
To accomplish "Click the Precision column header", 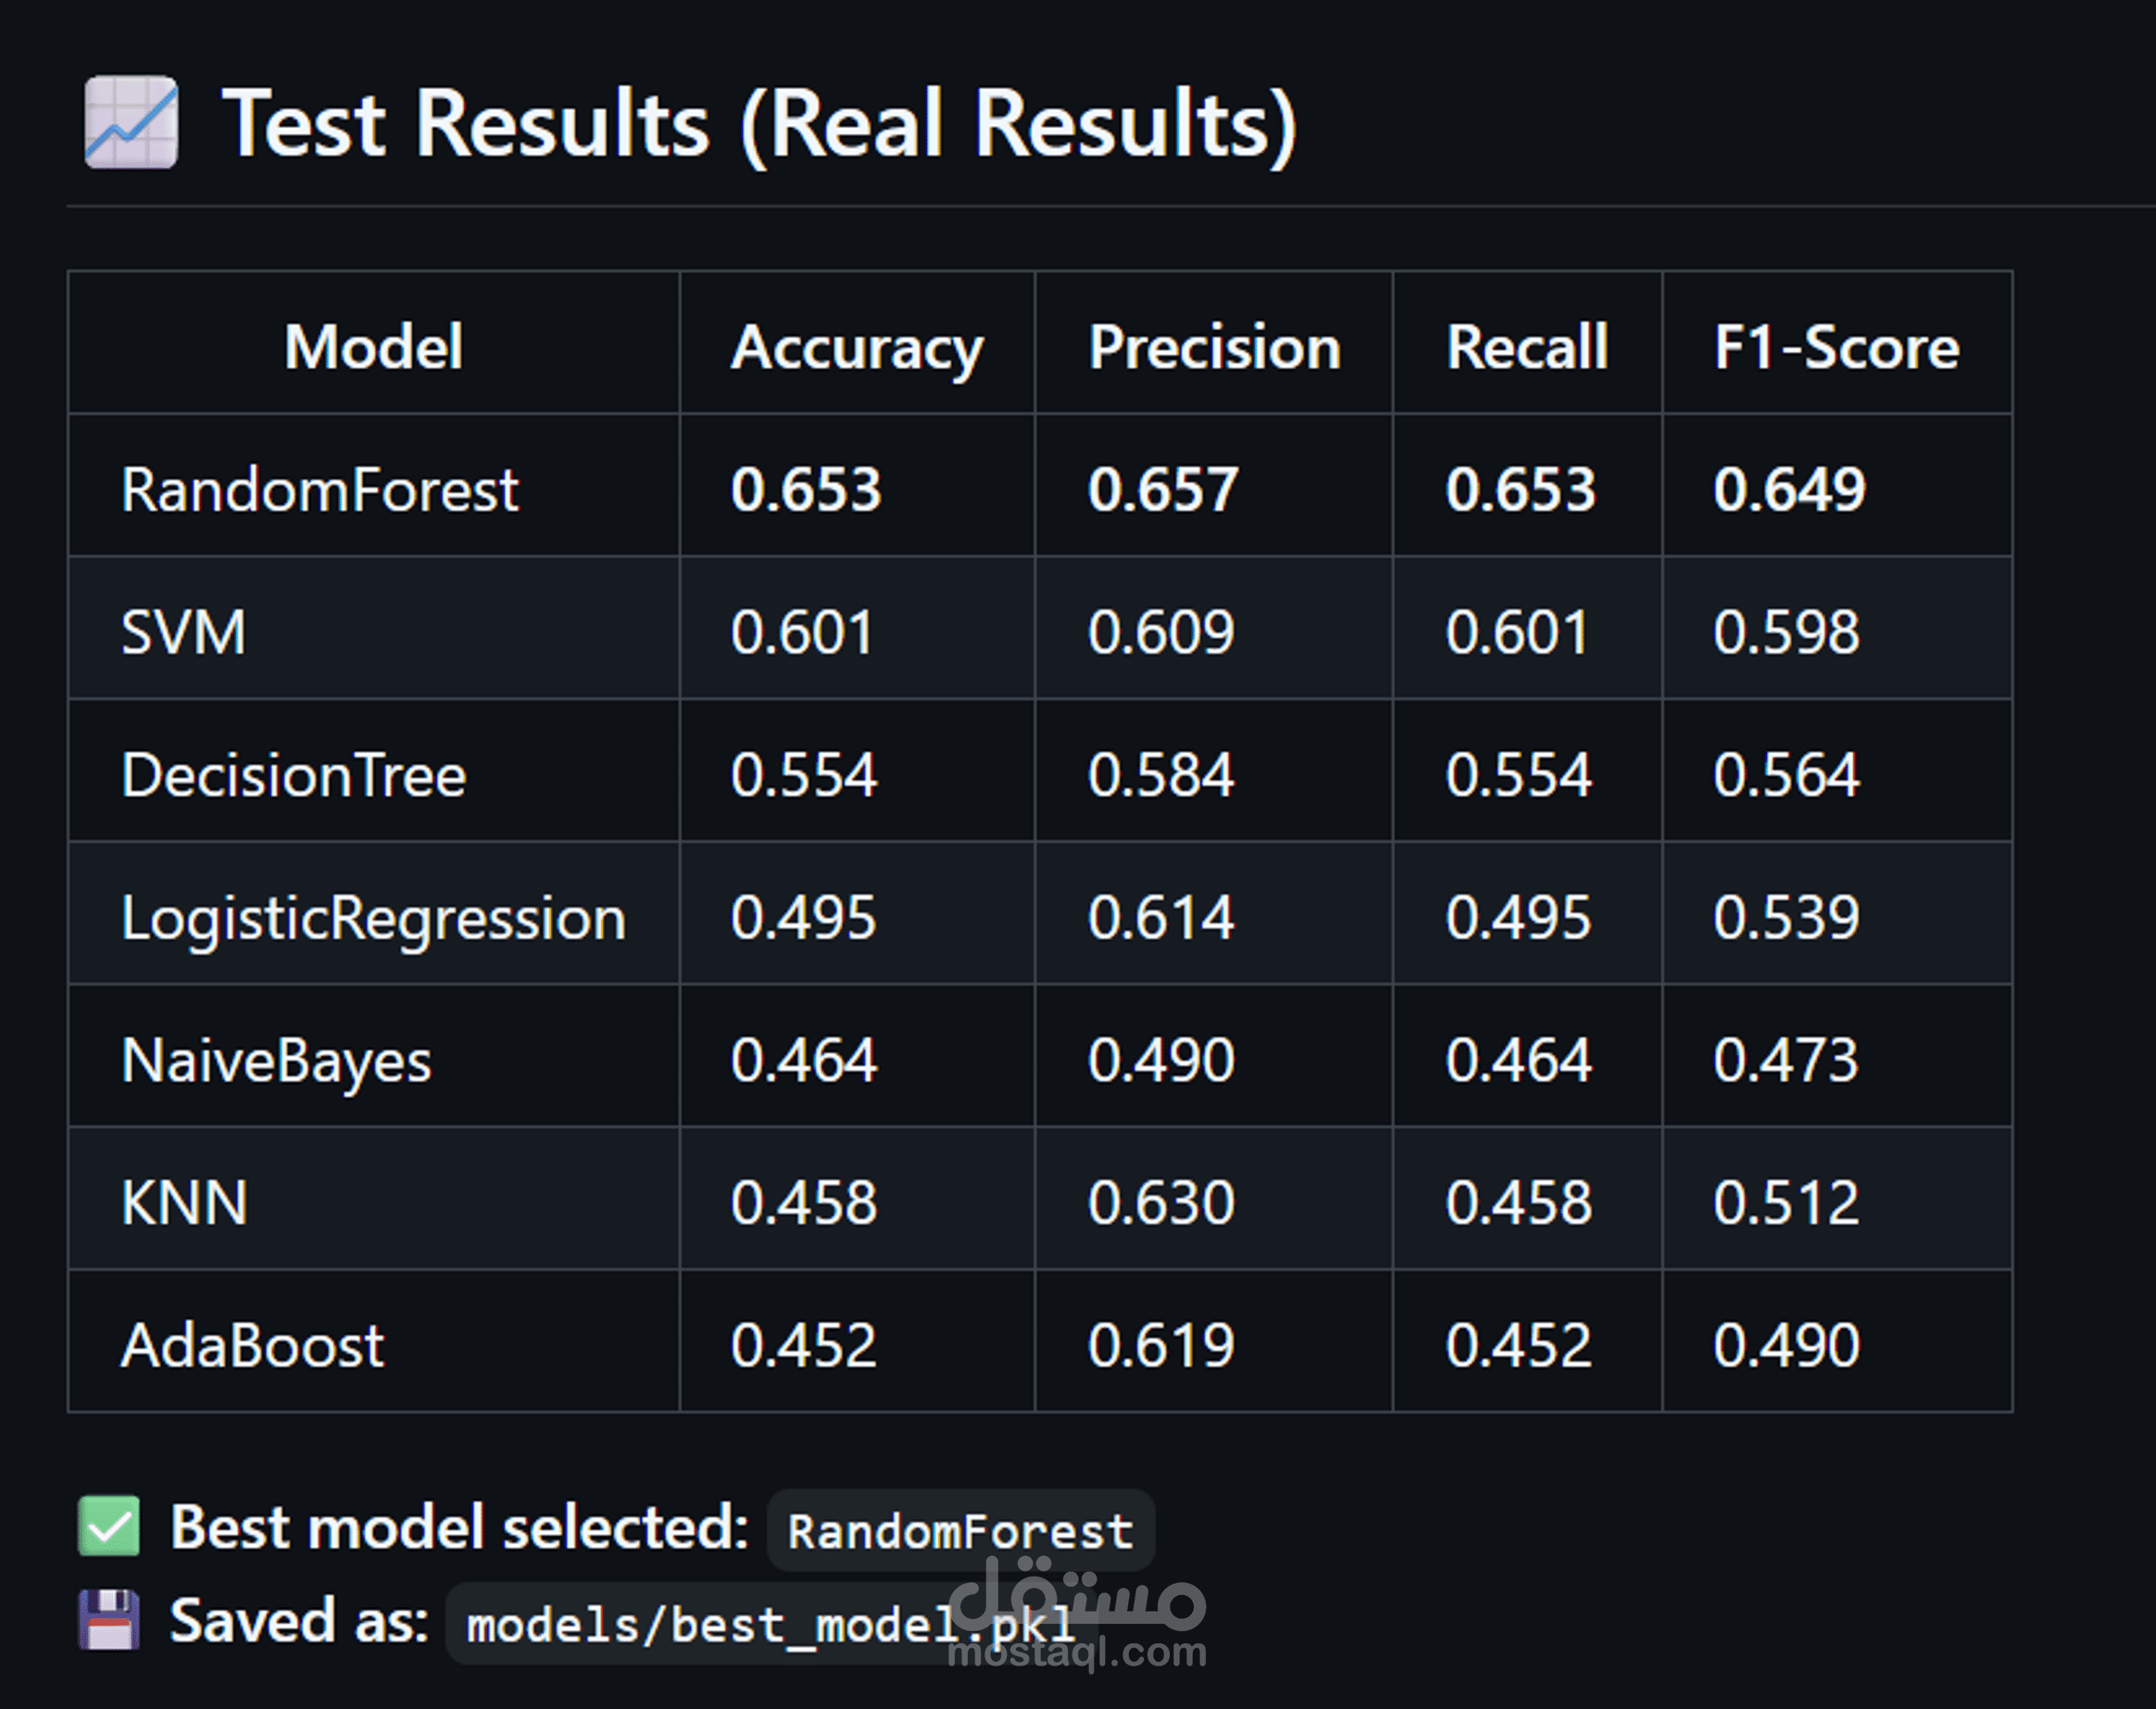I will pos(1214,347).
